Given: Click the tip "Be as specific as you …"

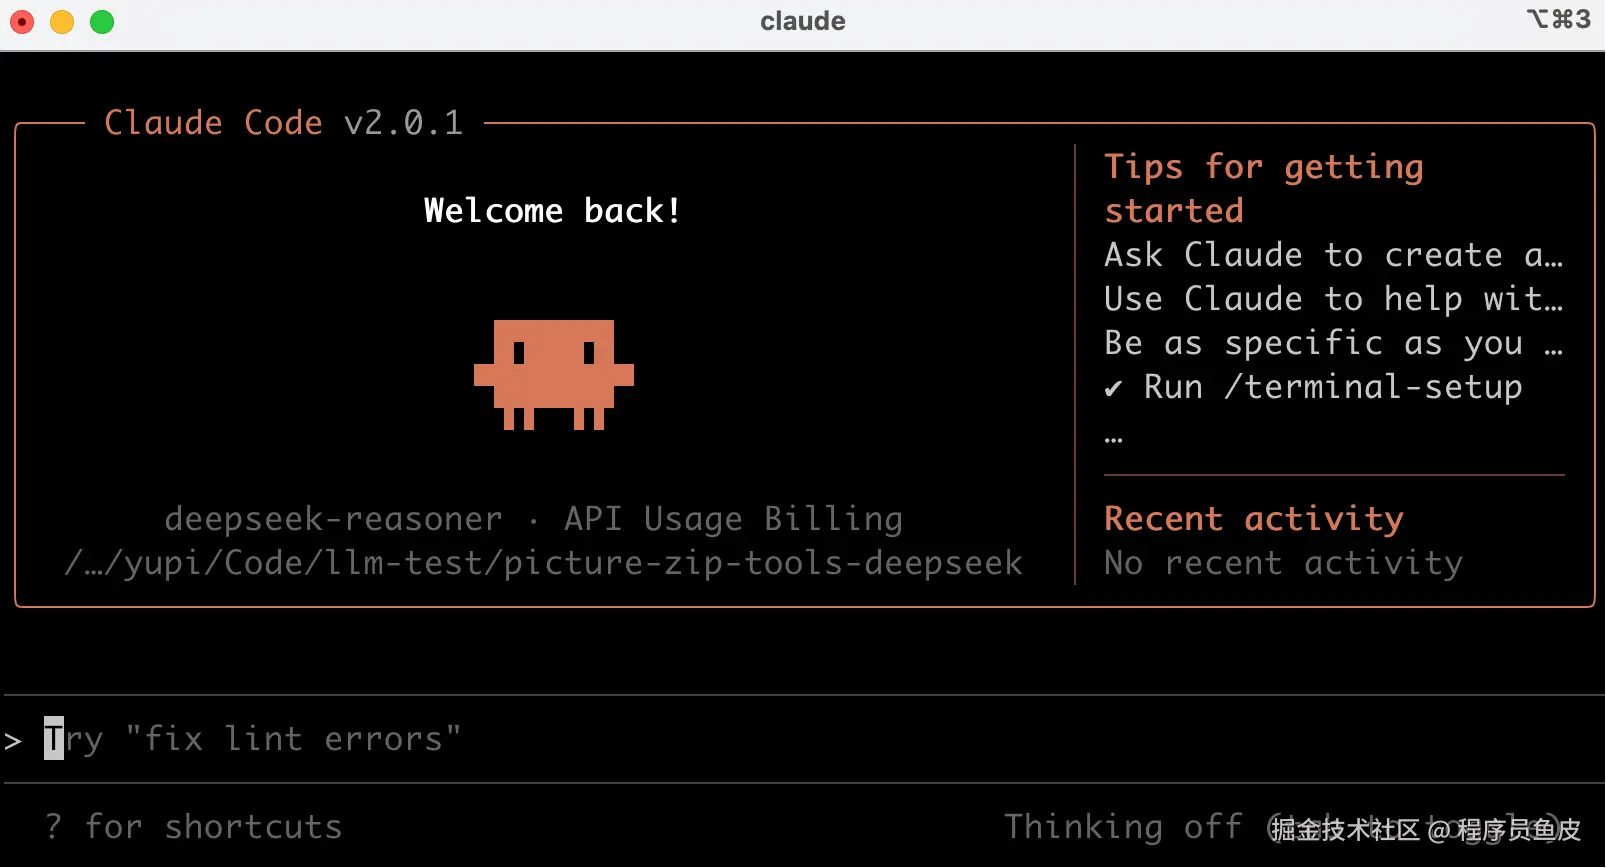Looking at the screenshot, I should click(1334, 343).
